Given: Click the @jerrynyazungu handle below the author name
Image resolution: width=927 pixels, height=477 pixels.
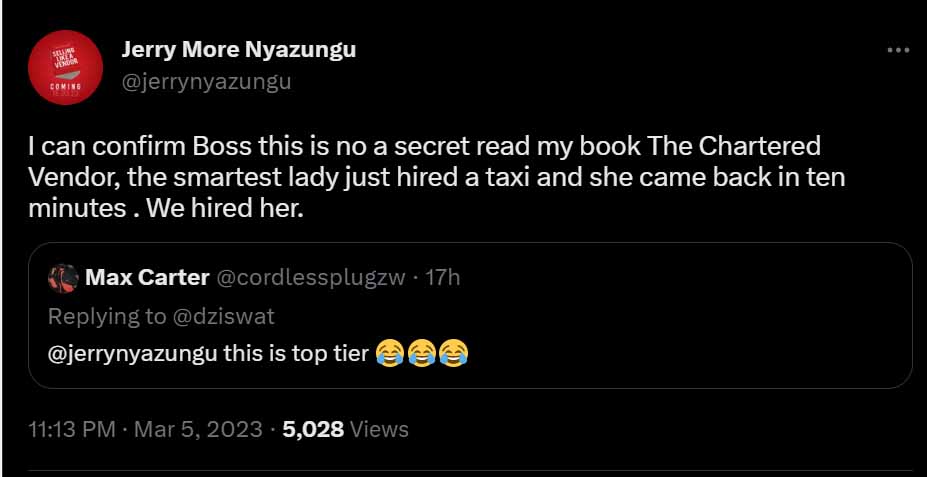Looking at the screenshot, I should tap(206, 82).
